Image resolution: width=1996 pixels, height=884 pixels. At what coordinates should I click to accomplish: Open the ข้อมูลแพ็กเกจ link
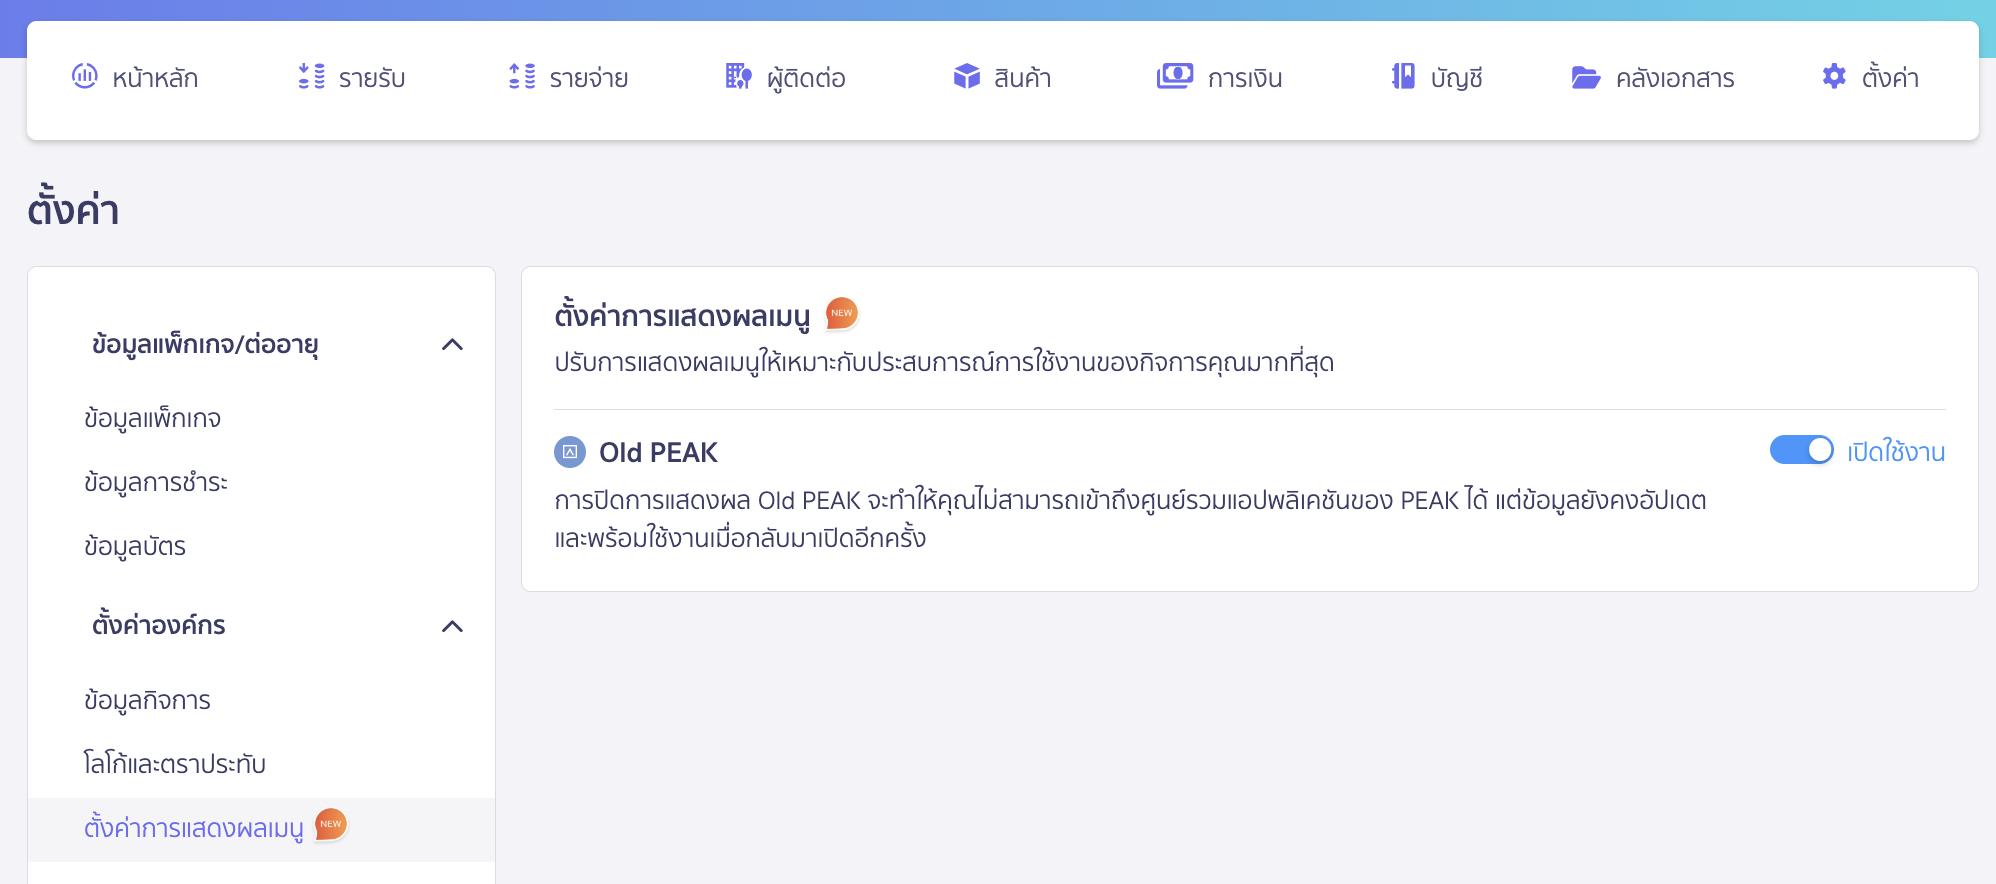click(x=154, y=418)
